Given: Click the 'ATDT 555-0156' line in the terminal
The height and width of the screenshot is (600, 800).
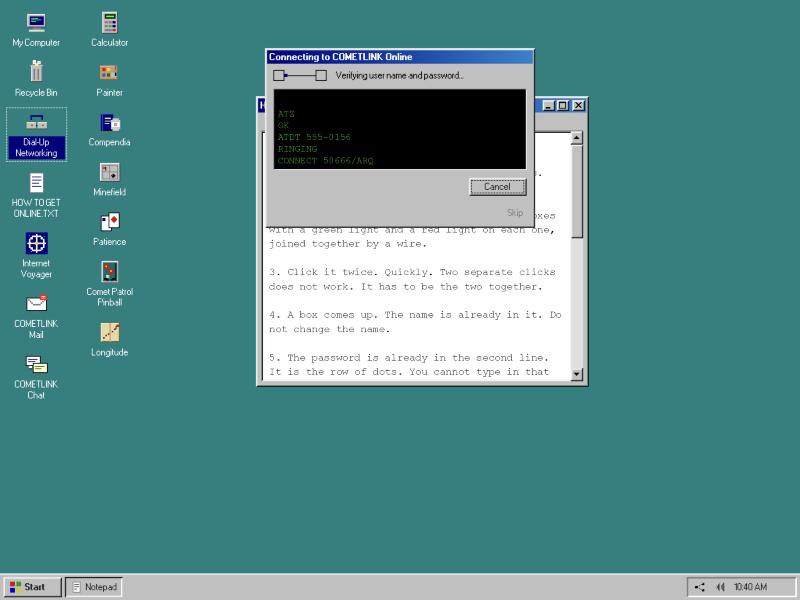Looking at the screenshot, I should (x=314, y=137).
